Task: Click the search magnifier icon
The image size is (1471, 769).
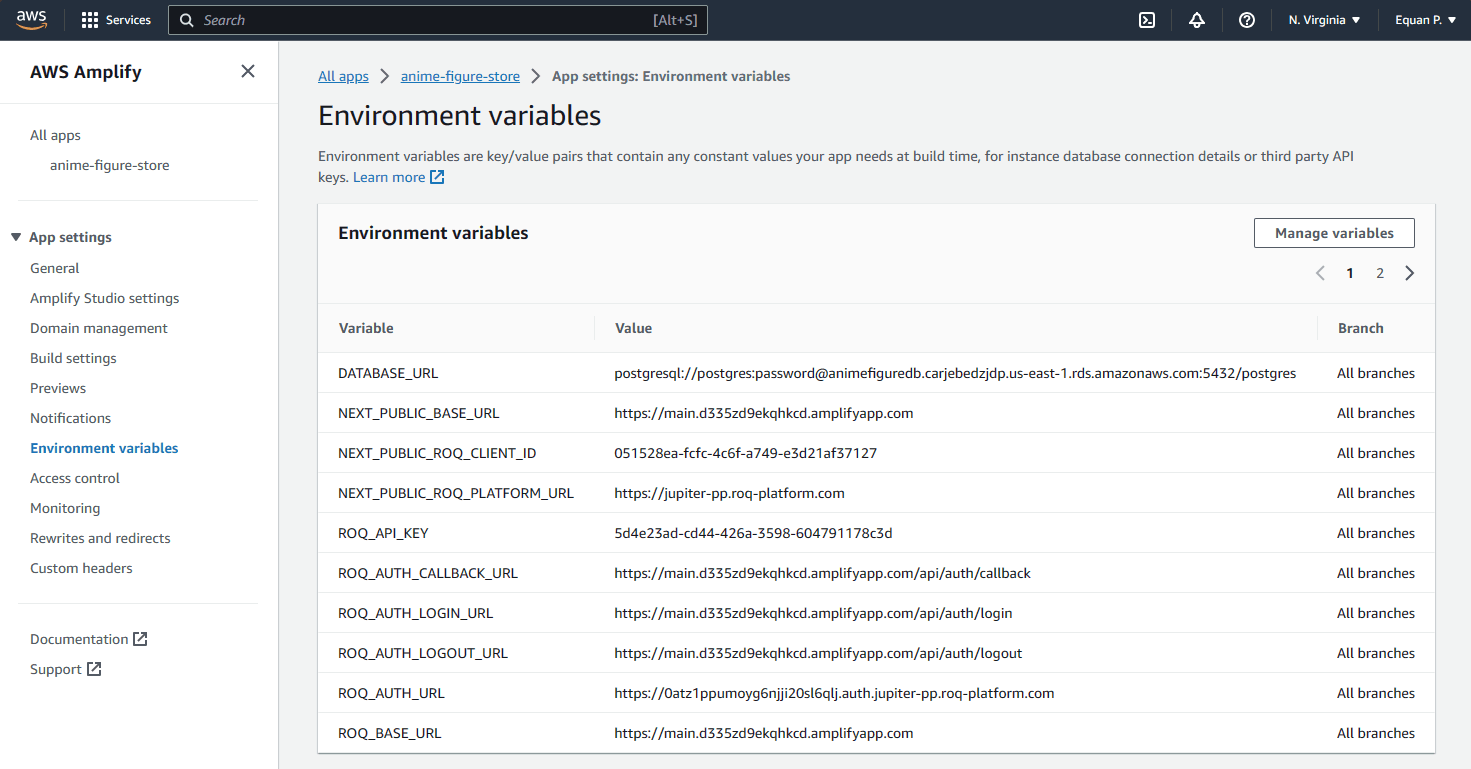Action: 186,20
